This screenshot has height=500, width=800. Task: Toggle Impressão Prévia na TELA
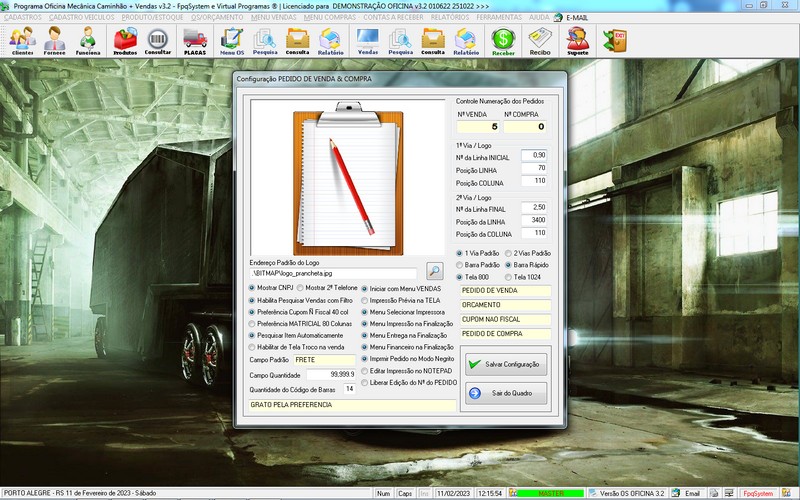(365, 299)
